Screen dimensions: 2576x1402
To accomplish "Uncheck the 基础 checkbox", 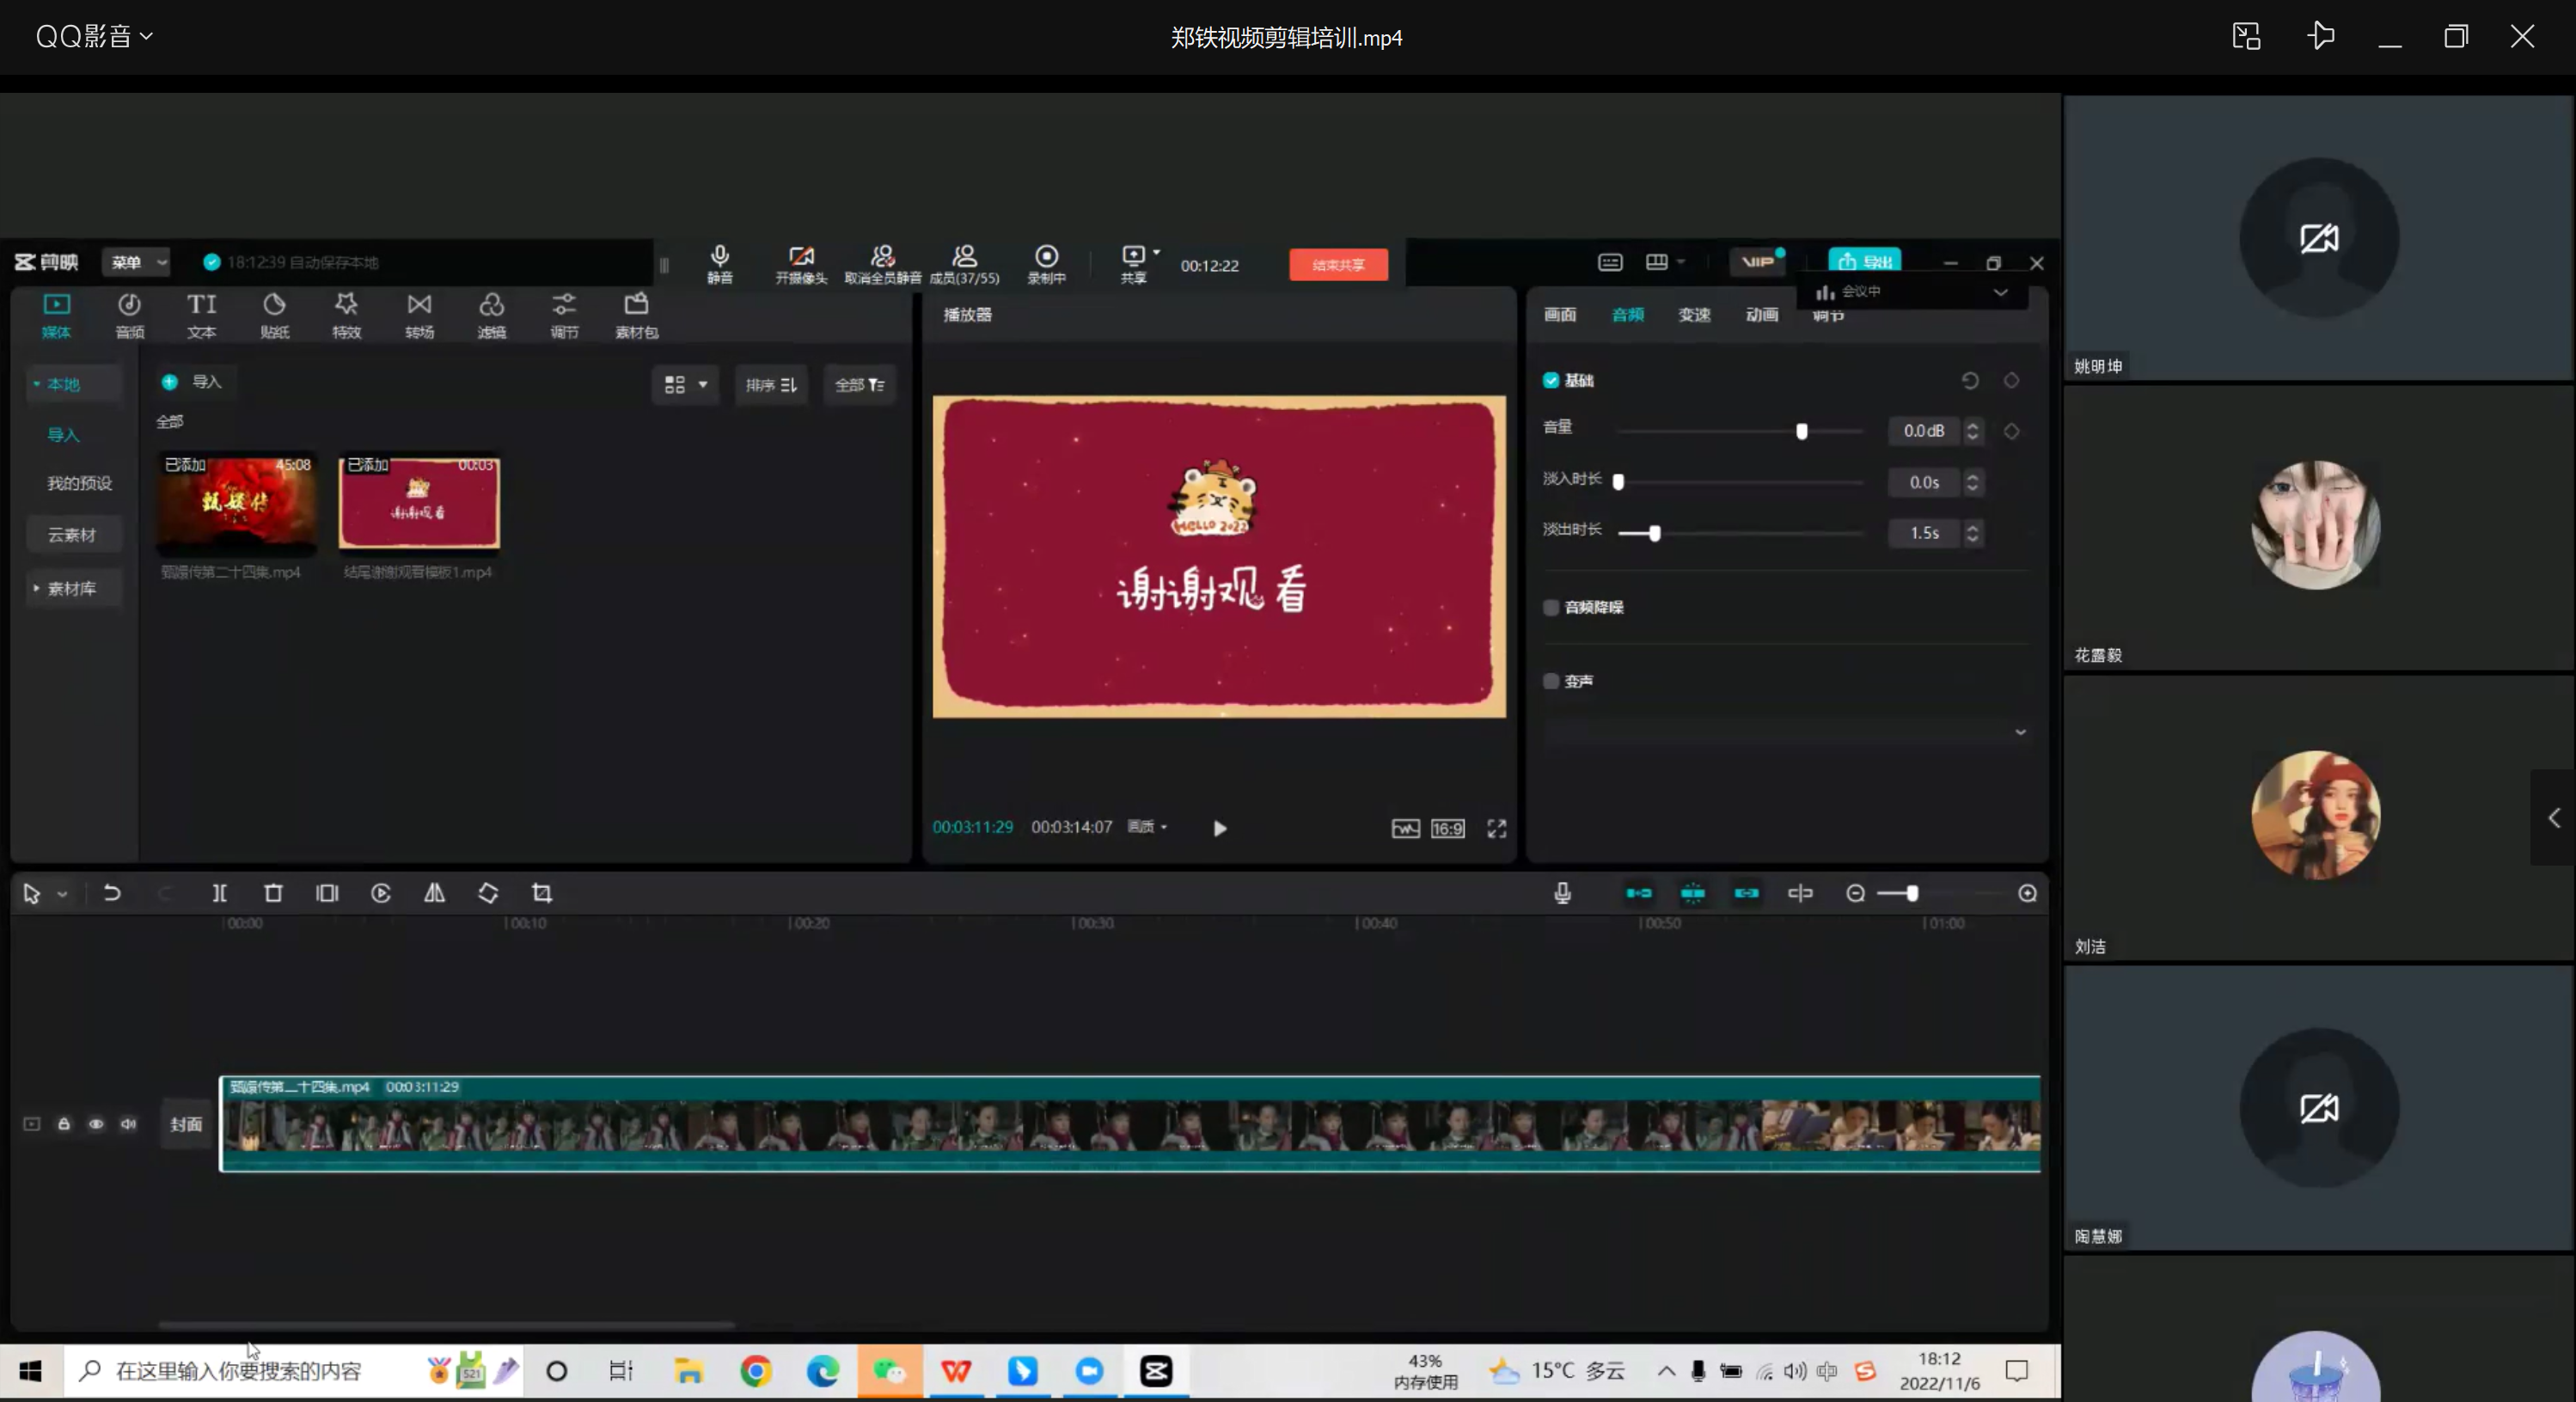I will coord(1551,380).
